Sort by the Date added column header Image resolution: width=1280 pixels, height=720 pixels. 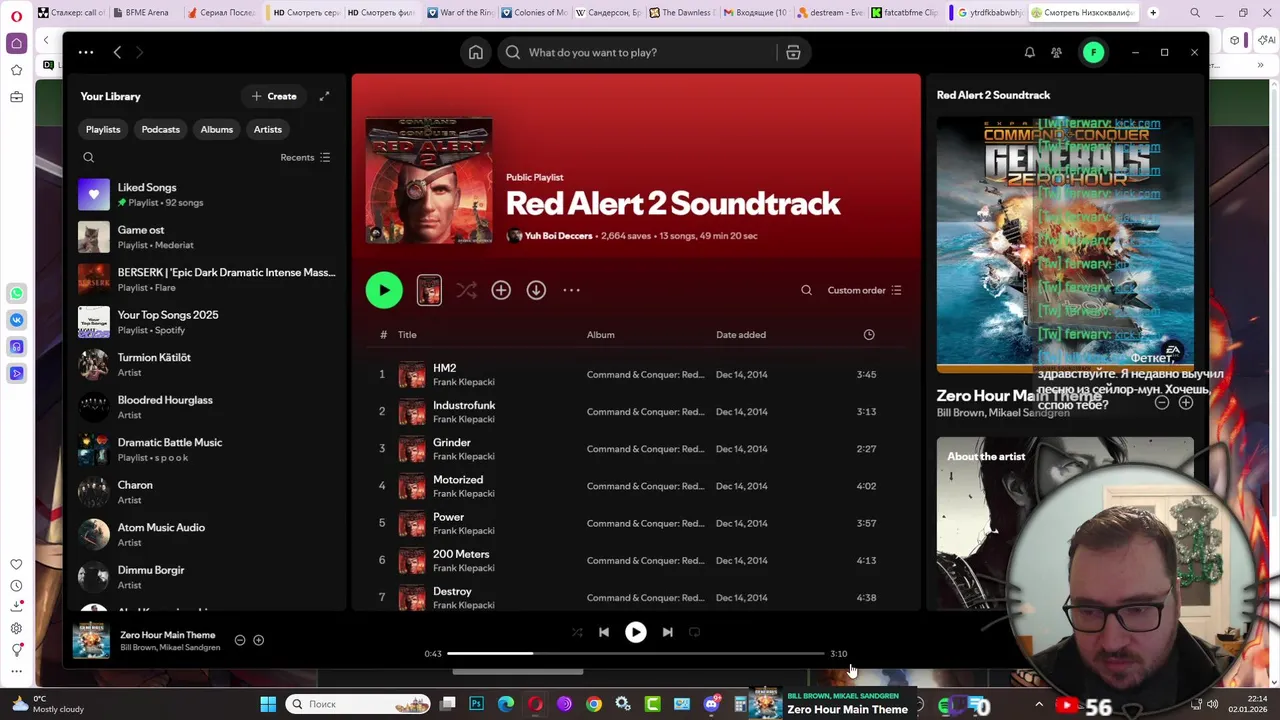pos(741,335)
